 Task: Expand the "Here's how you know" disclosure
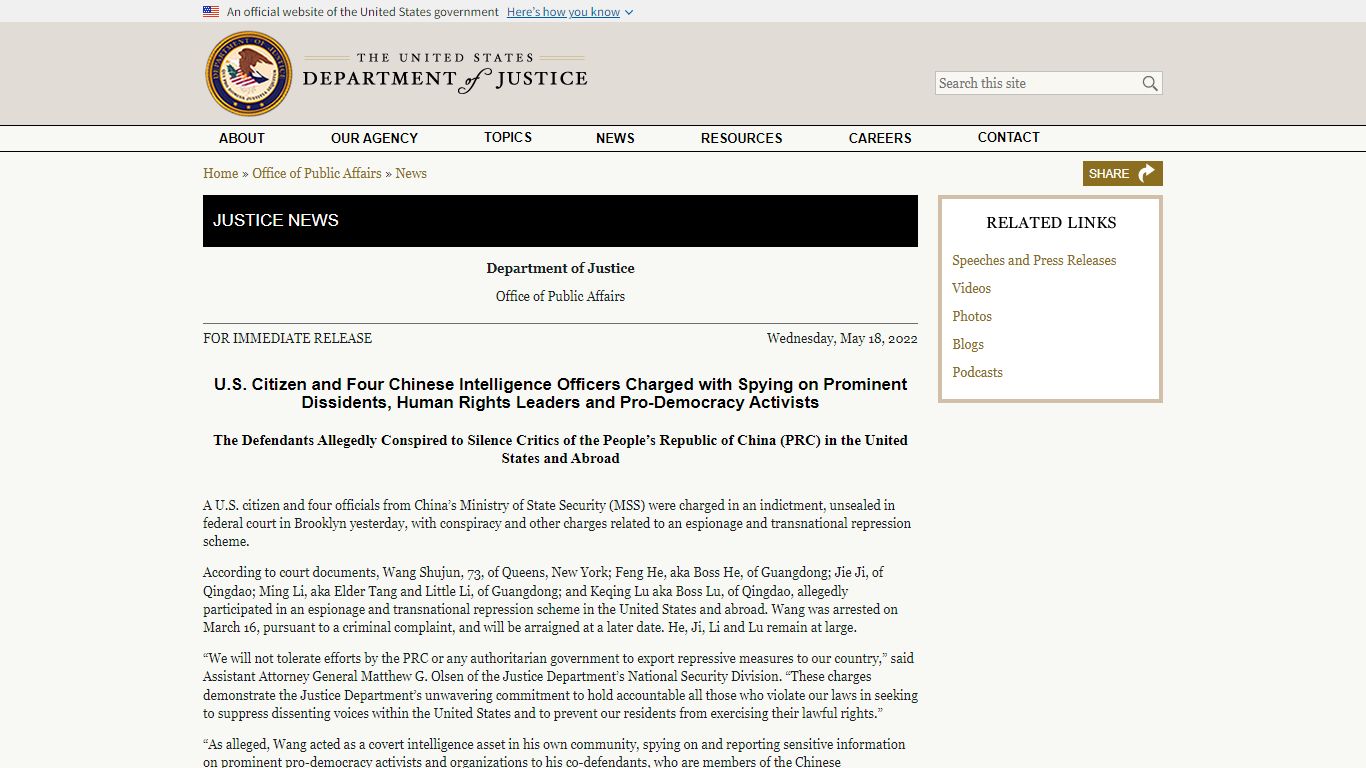570,12
